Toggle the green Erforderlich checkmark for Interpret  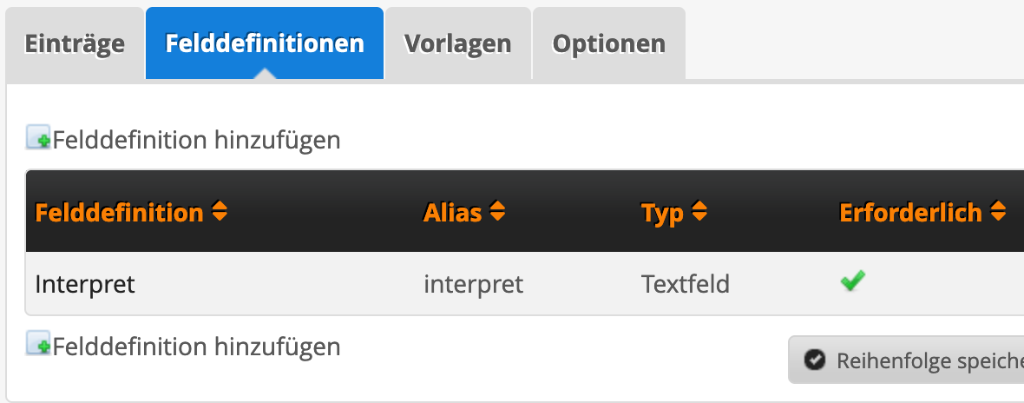pos(852,283)
